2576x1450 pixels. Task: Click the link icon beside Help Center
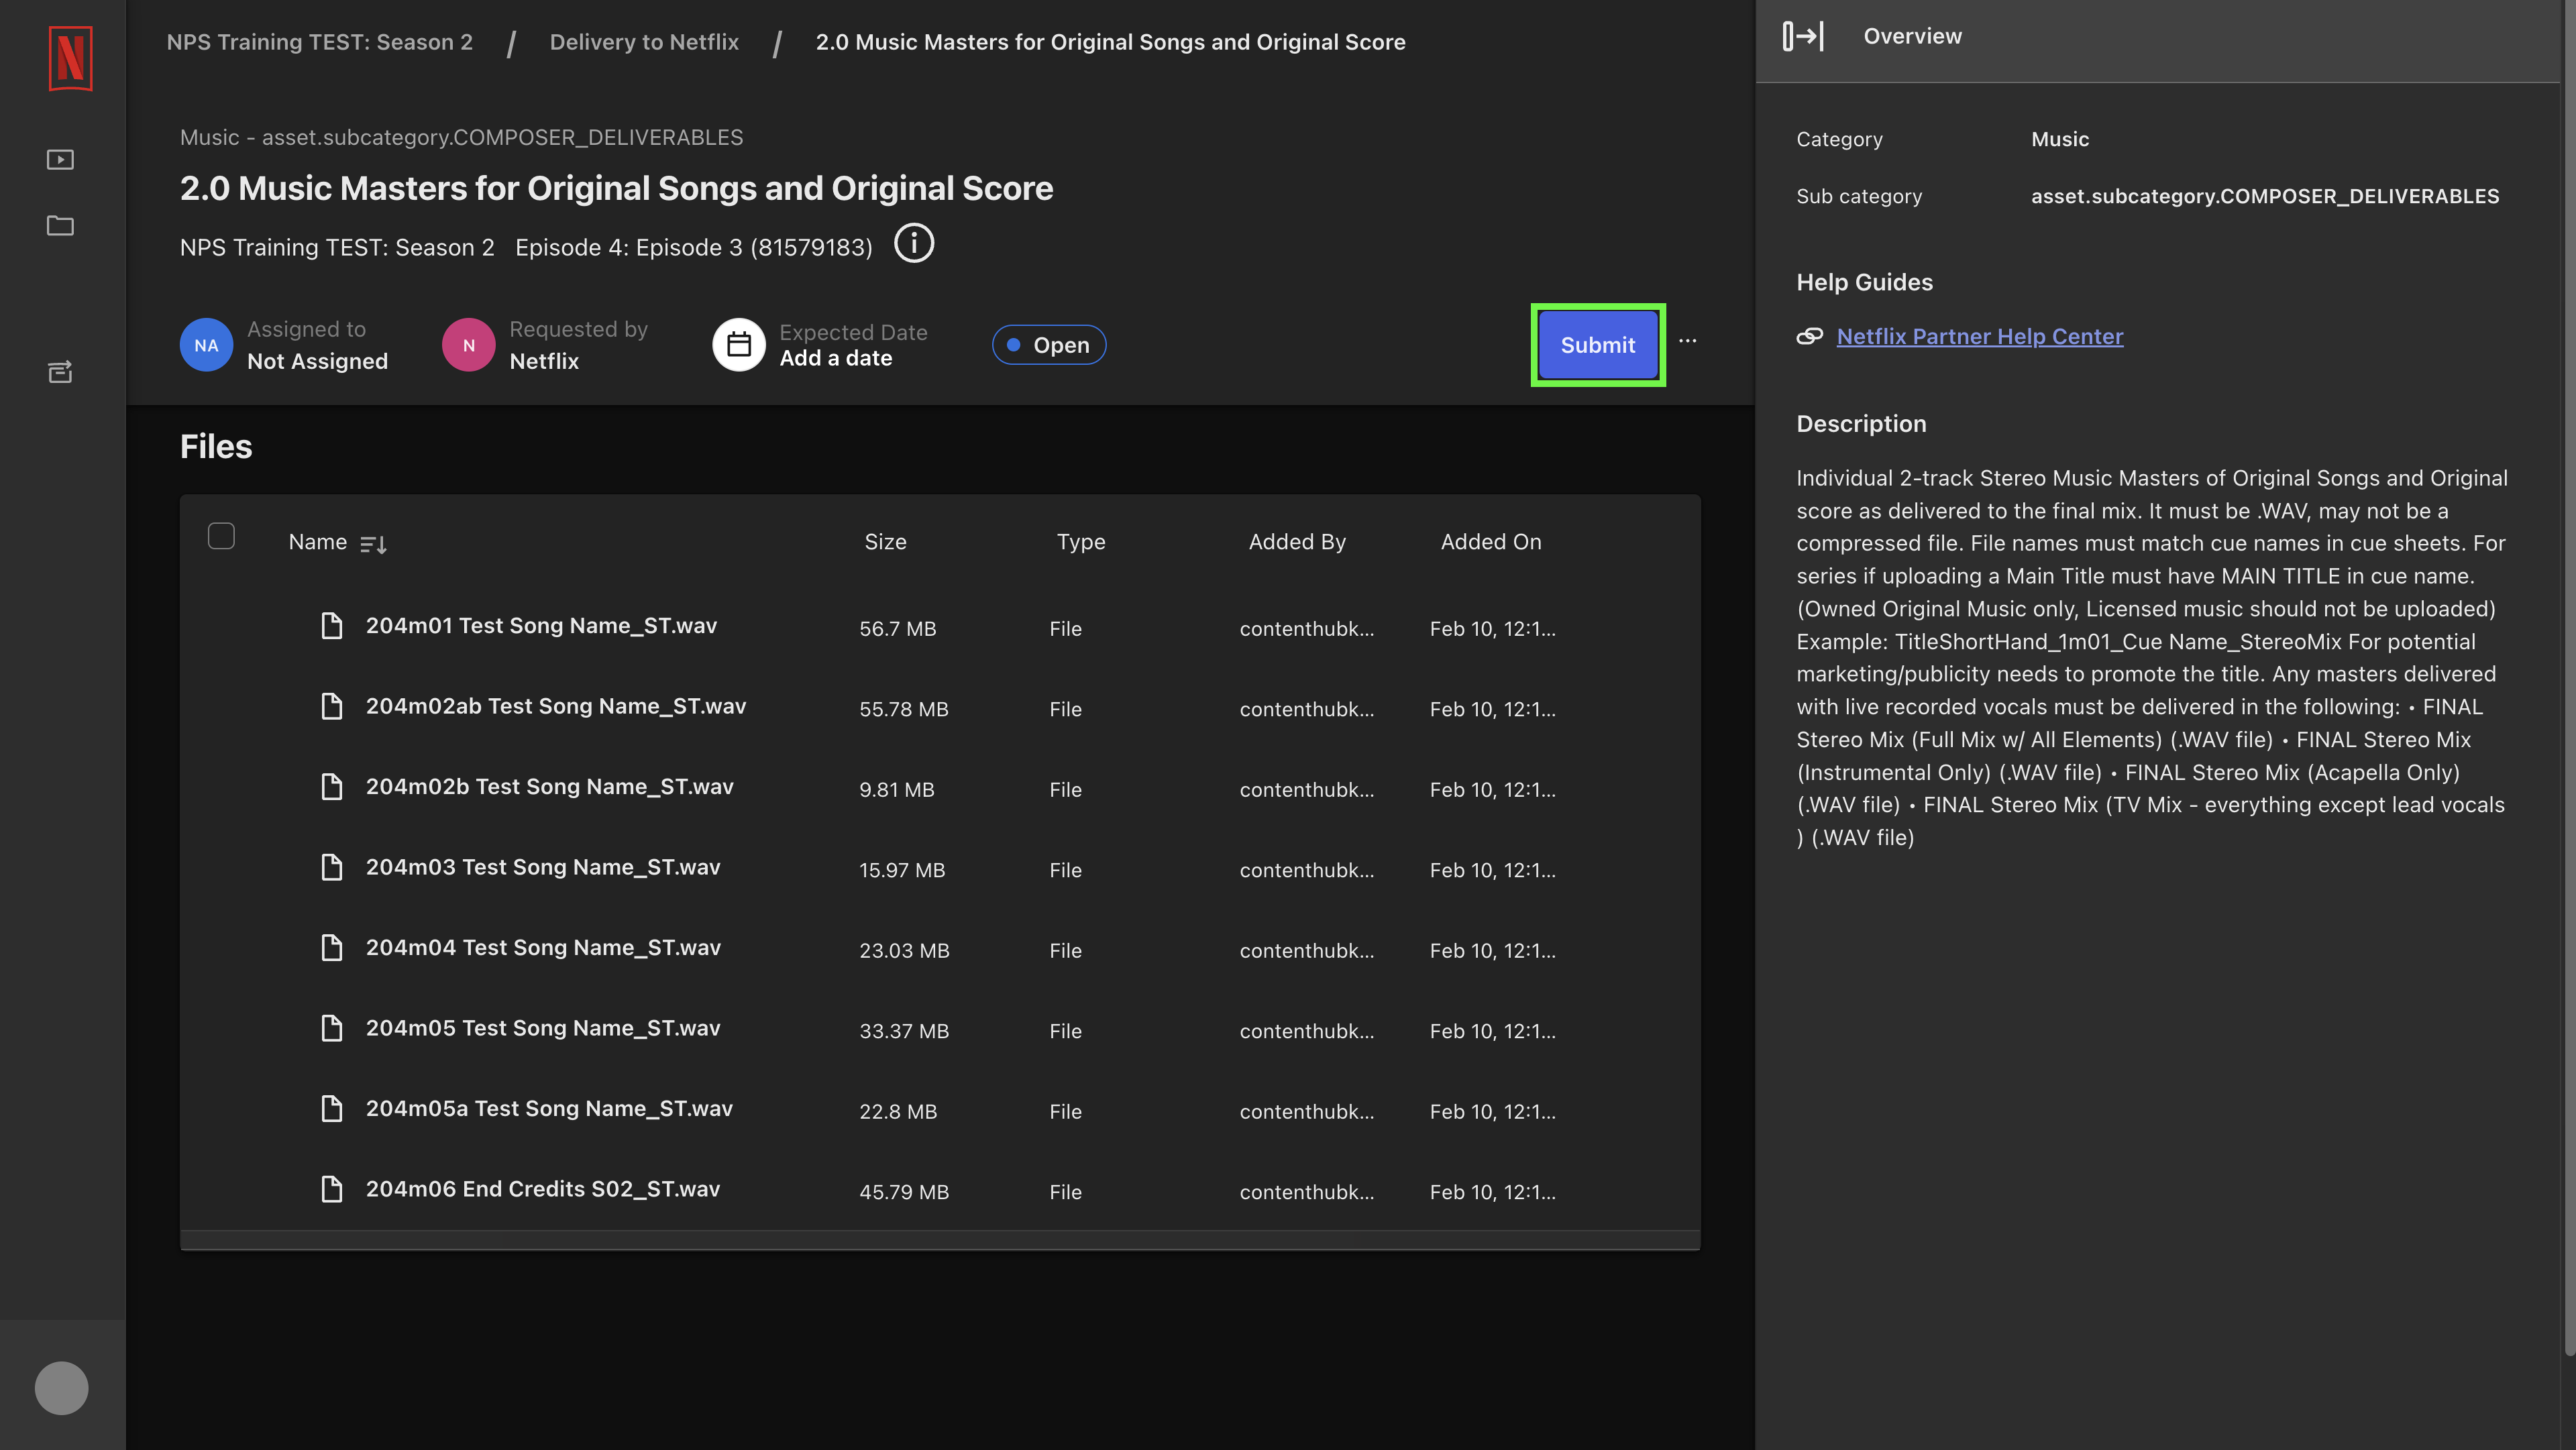[x=1809, y=337]
